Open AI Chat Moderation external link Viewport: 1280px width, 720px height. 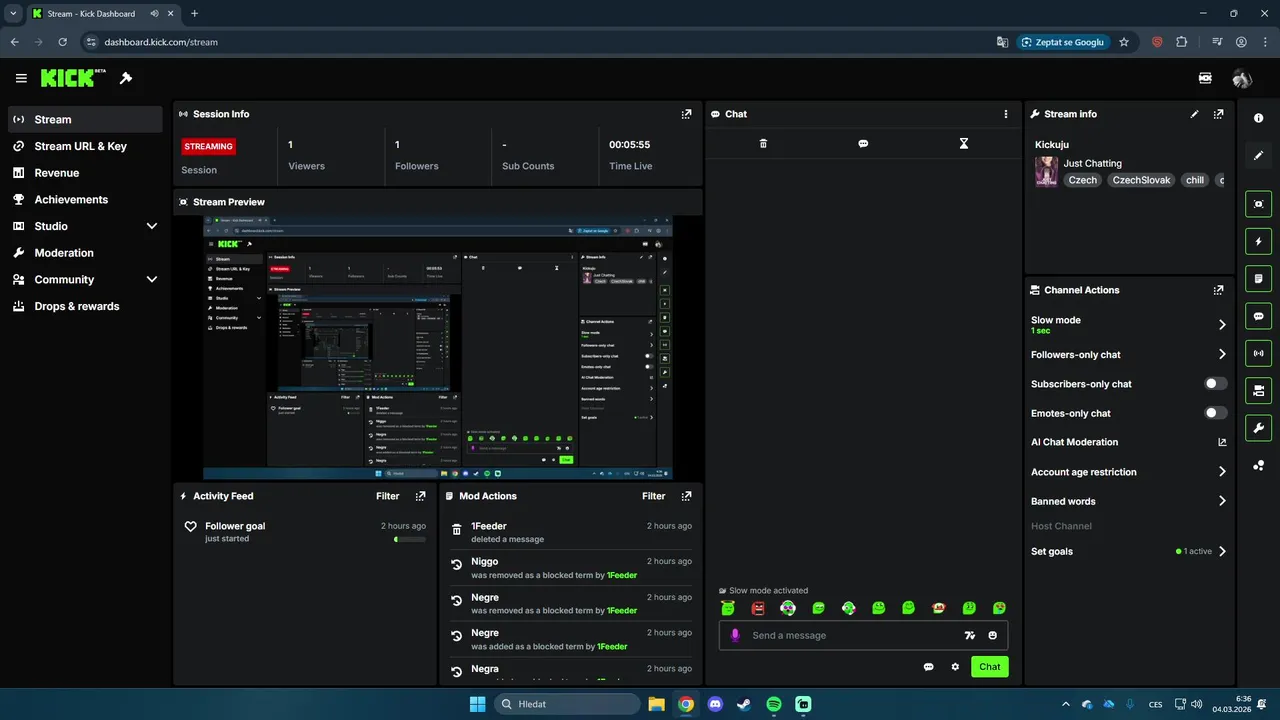click(x=1222, y=442)
